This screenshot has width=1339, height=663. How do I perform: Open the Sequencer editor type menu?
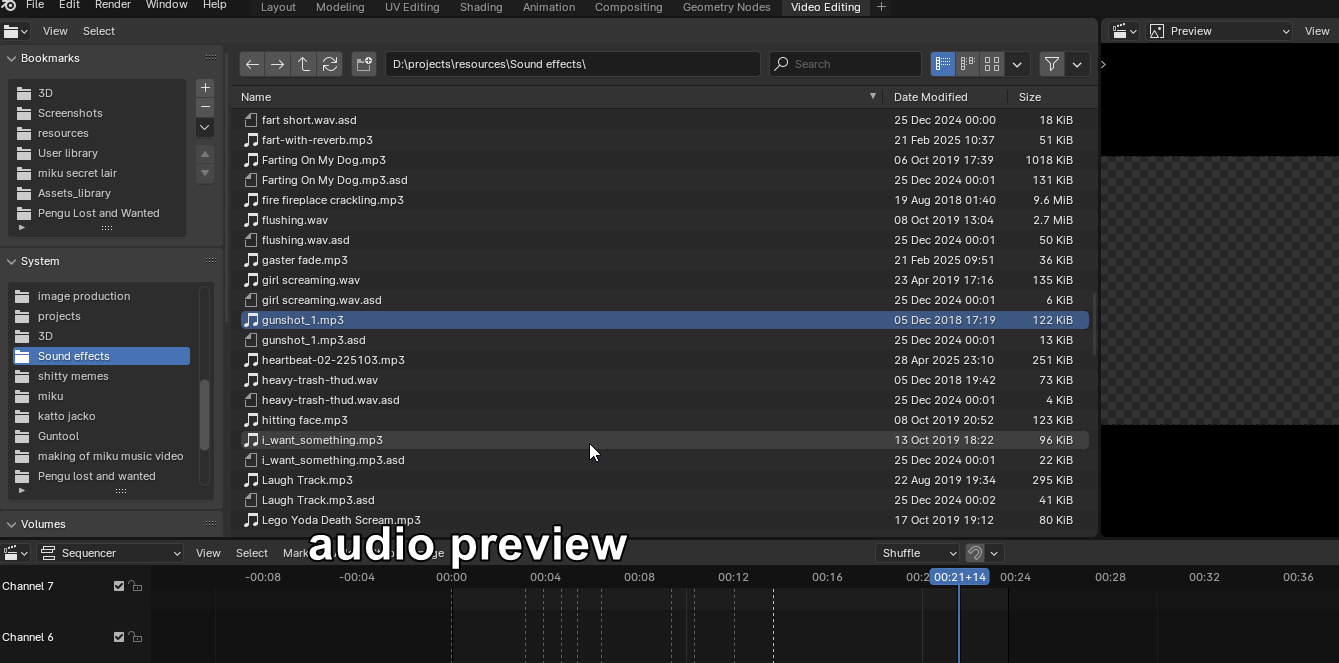pyautogui.click(x=16, y=553)
